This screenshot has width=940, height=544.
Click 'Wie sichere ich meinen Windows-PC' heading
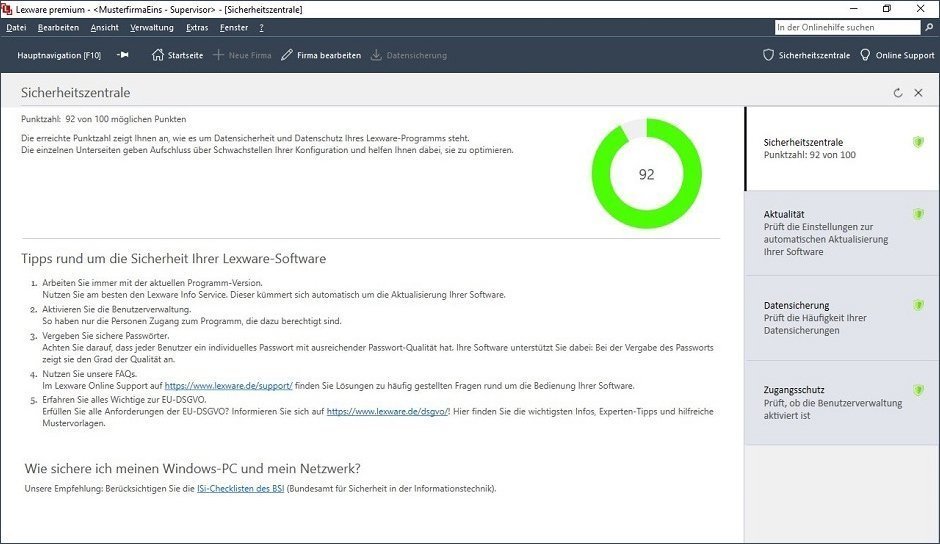click(192, 468)
